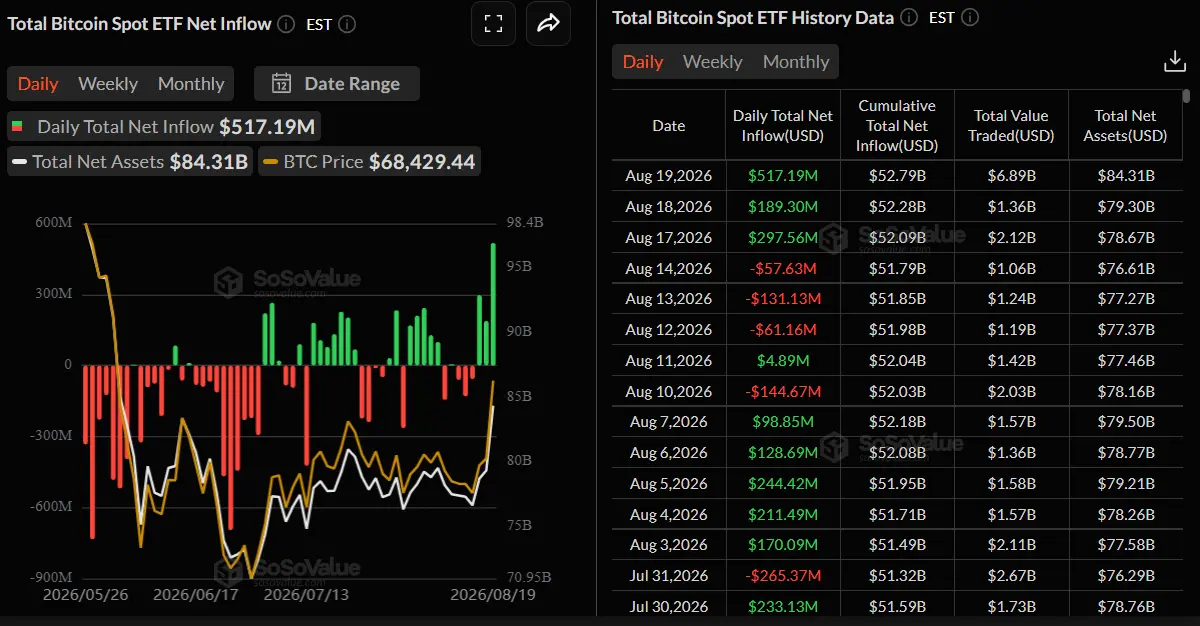Toggle the BTC Price line
Screen dimensions: 1200x626
369,161
